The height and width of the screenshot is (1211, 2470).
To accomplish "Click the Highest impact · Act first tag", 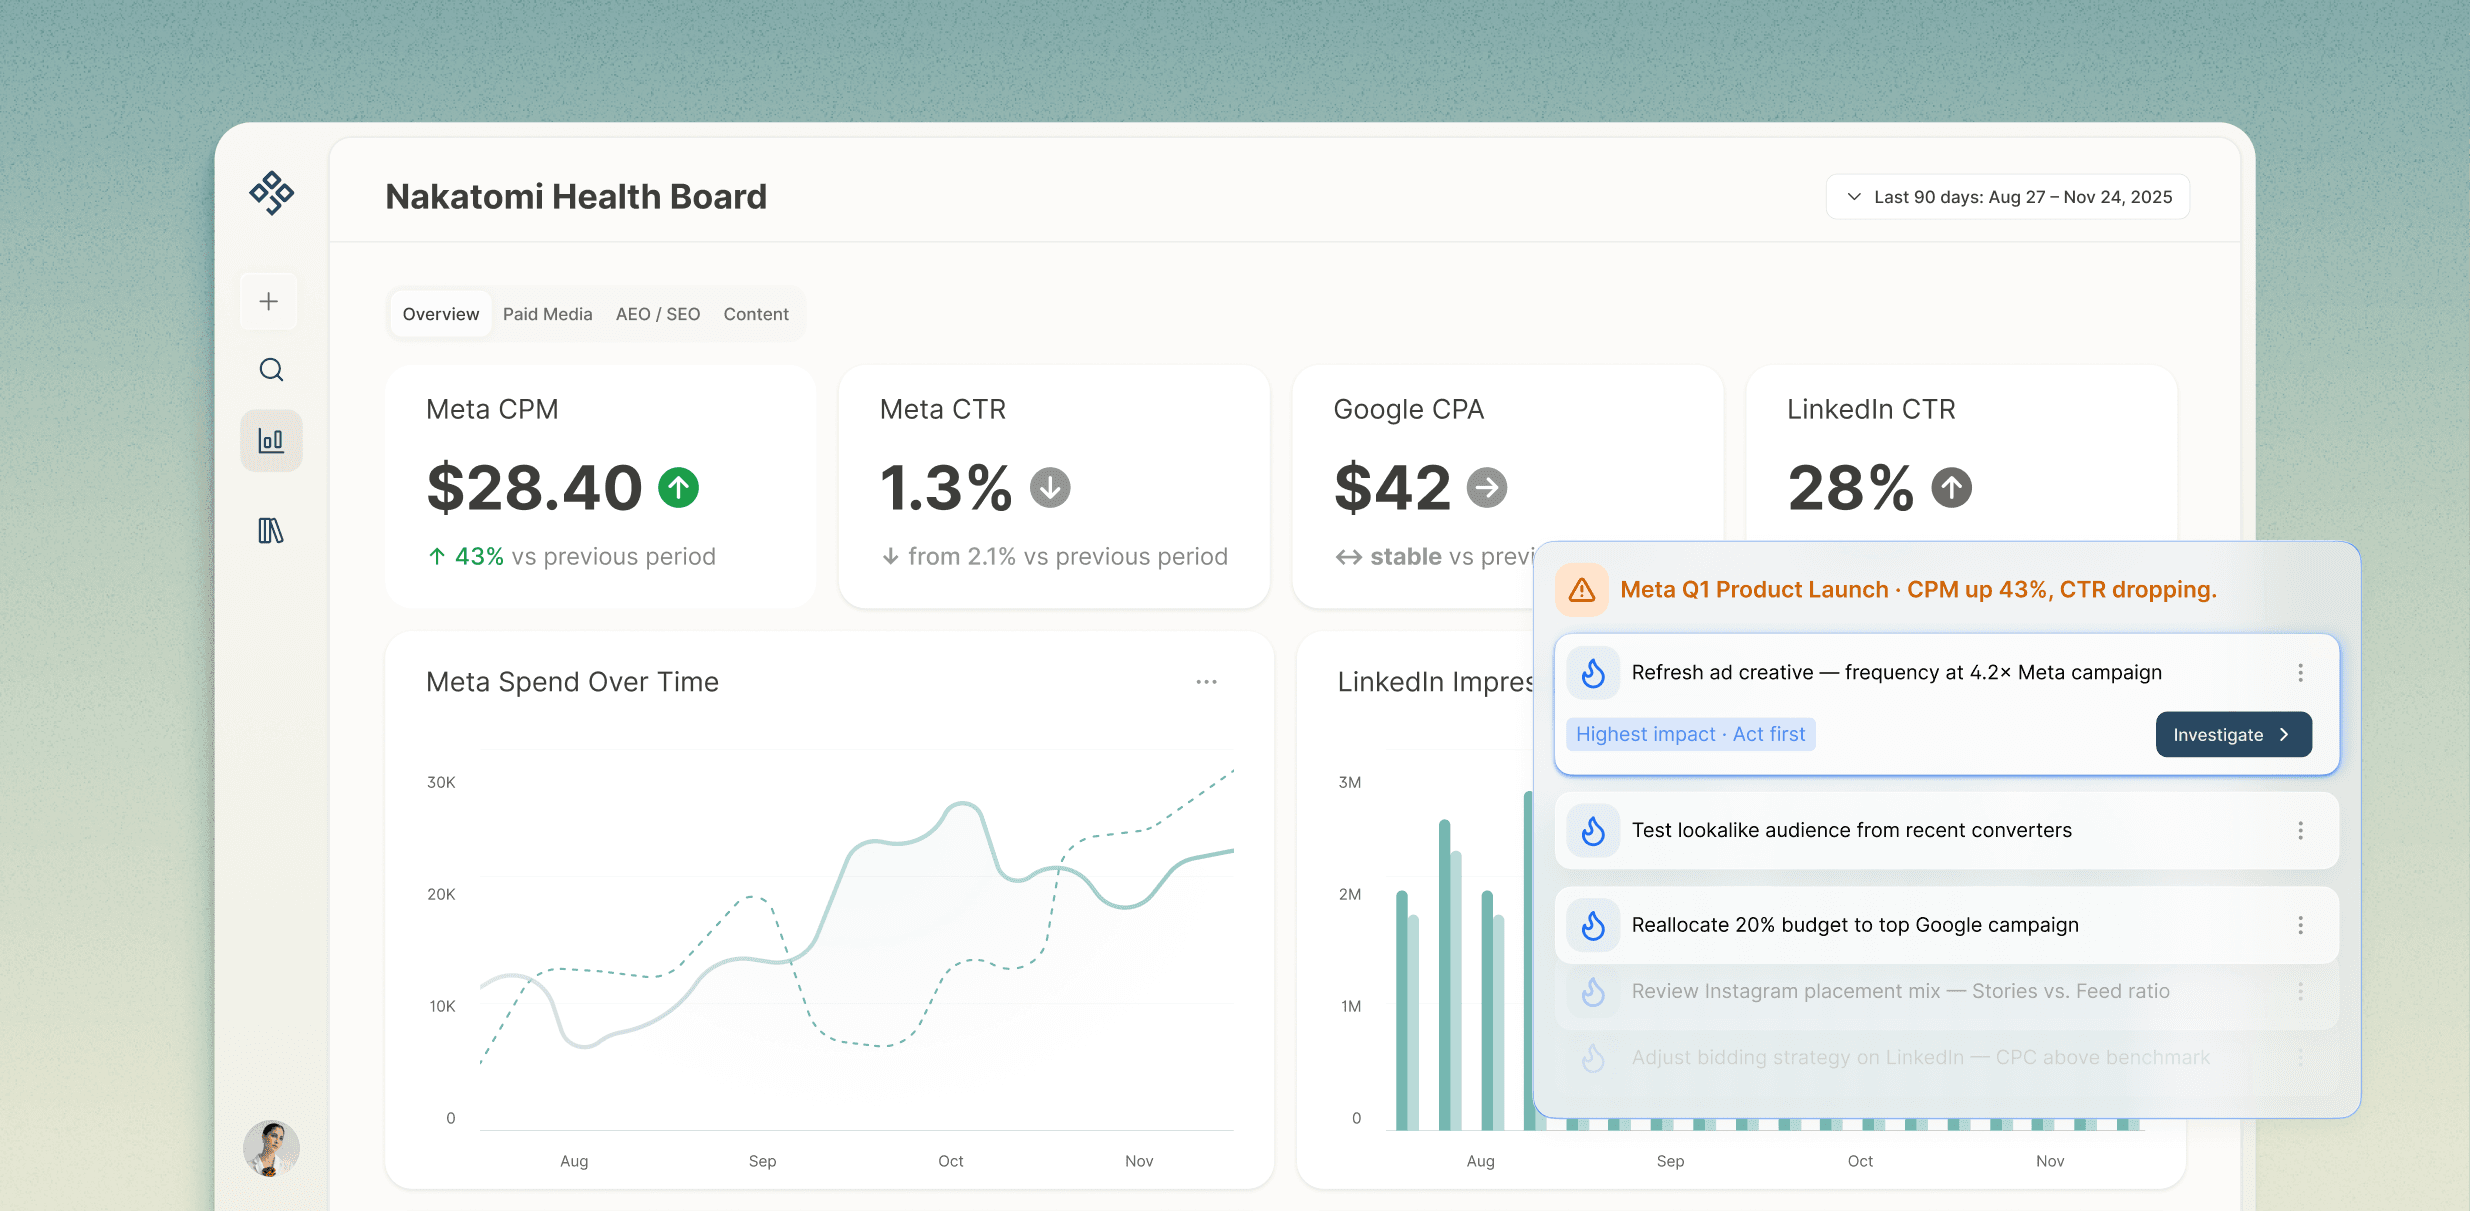I will (1690, 735).
